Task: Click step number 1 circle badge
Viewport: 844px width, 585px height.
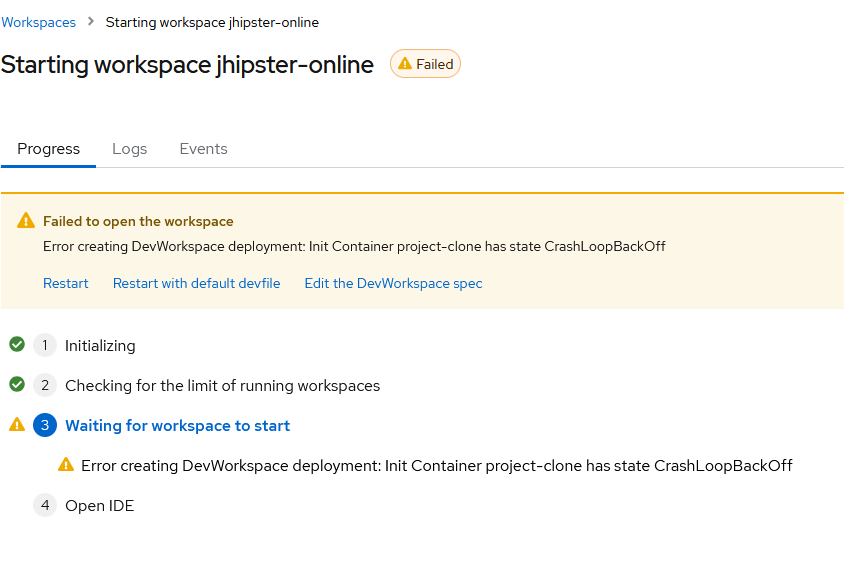Action: [x=45, y=345]
